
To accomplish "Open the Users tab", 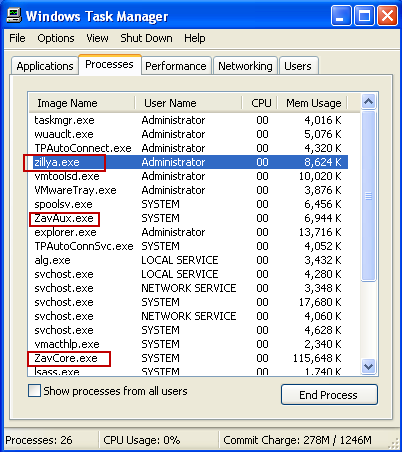I will 298,66.
